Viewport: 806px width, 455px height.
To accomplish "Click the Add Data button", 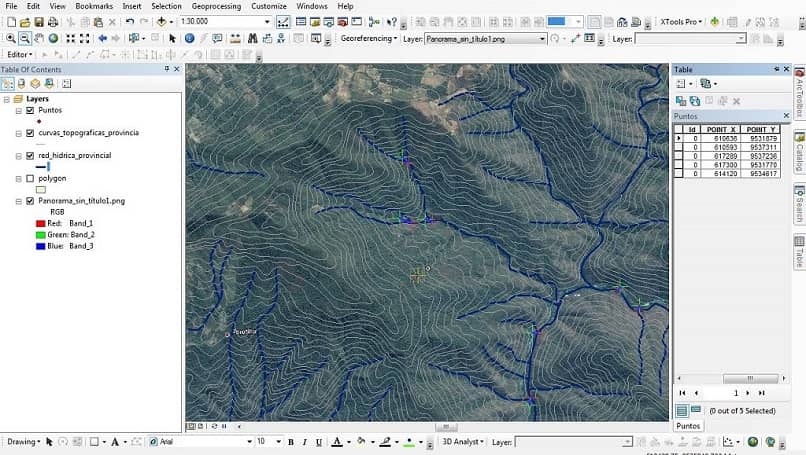I will pyautogui.click(x=161, y=22).
